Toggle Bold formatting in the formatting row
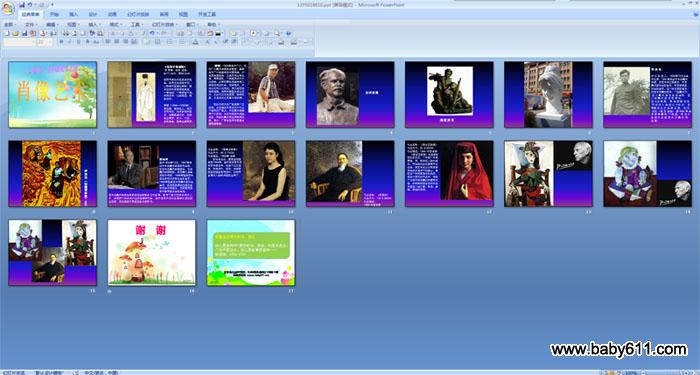700x375 pixels. pyautogui.click(x=62, y=42)
